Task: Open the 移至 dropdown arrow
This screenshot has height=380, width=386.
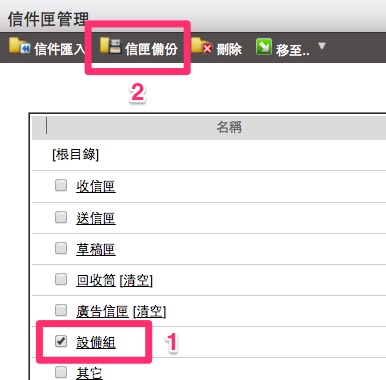Action: point(322,46)
